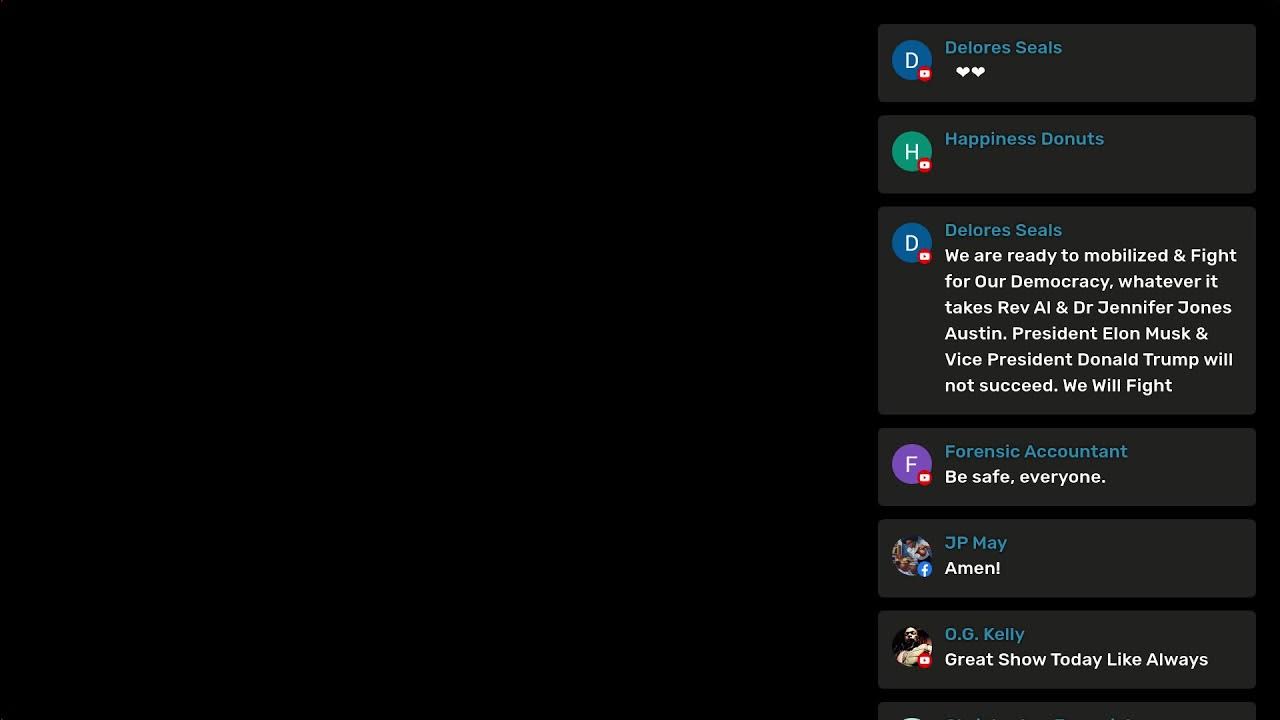Click the purple Forensic Accountant avatar
This screenshot has width=1280, height=720.
point(911,464)
